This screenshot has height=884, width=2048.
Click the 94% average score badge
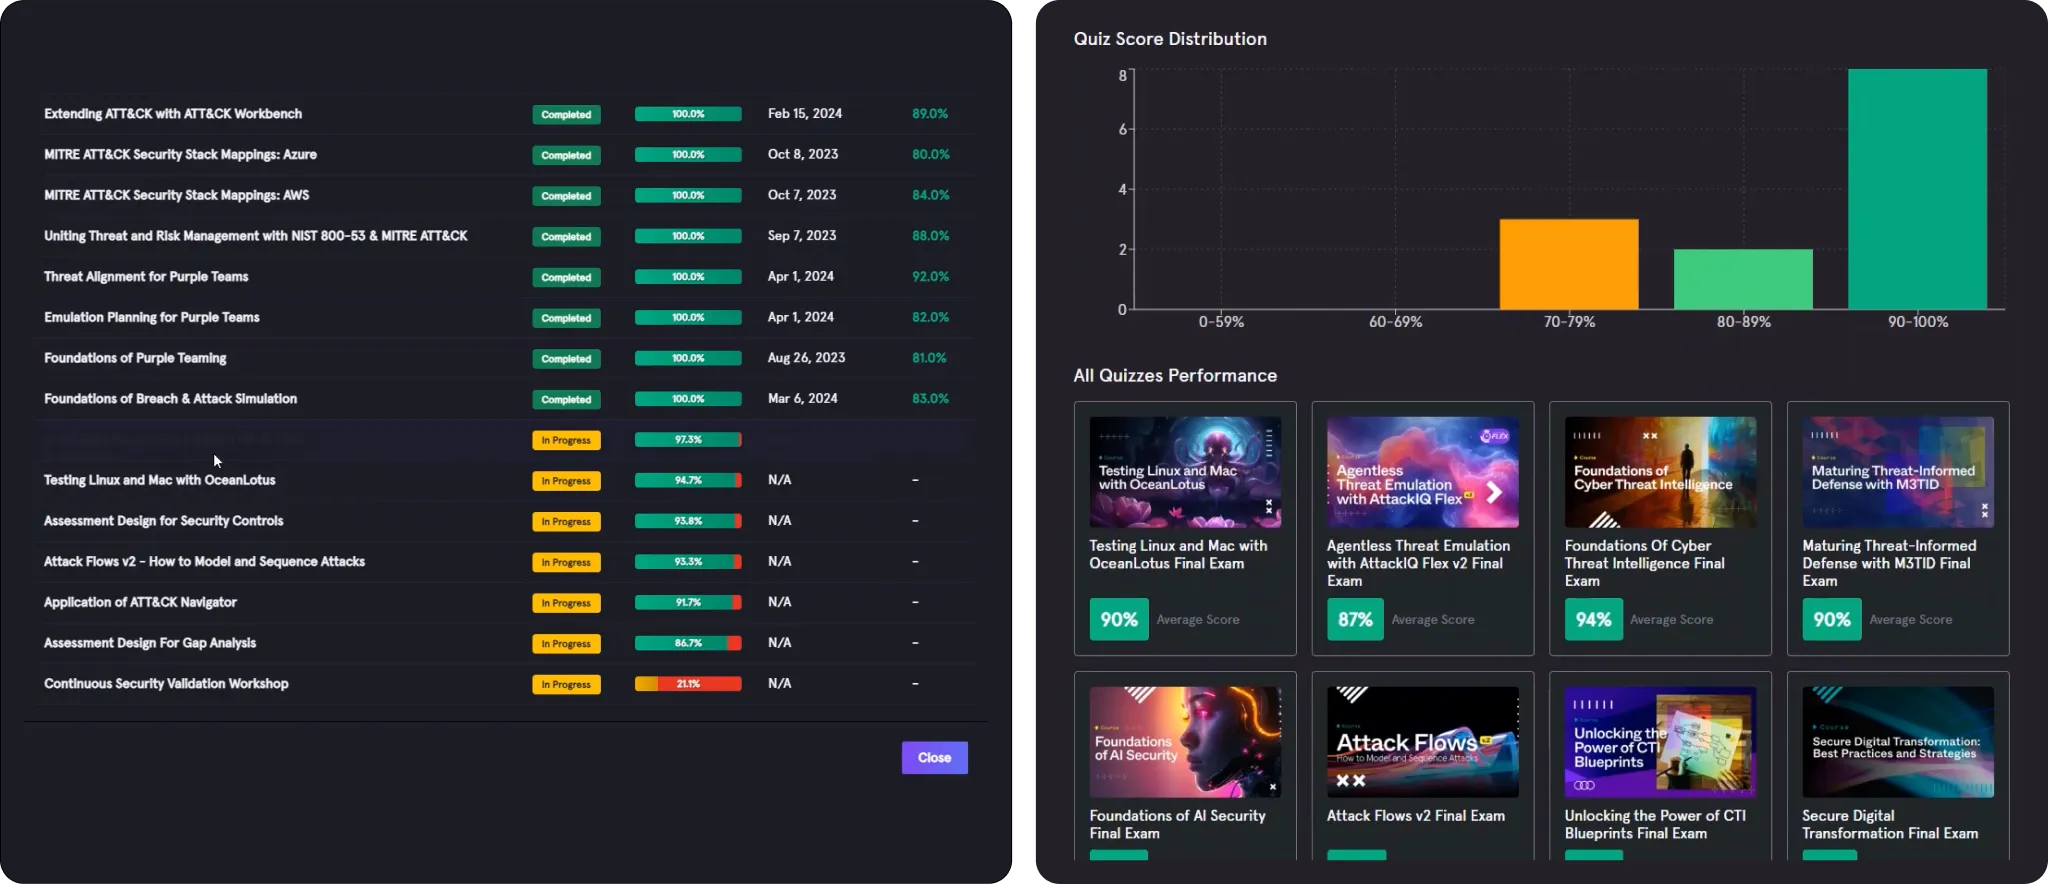(1593, 620)
